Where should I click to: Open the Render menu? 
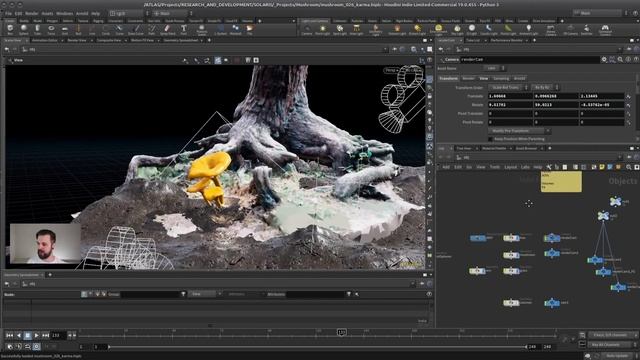pyautogui.click(x=32, y=13)
